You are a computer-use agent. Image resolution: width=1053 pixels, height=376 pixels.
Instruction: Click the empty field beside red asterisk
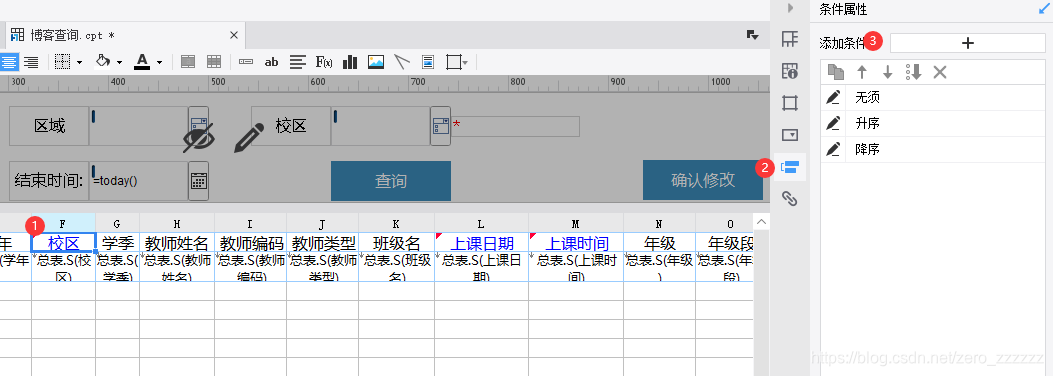(516, 126)
